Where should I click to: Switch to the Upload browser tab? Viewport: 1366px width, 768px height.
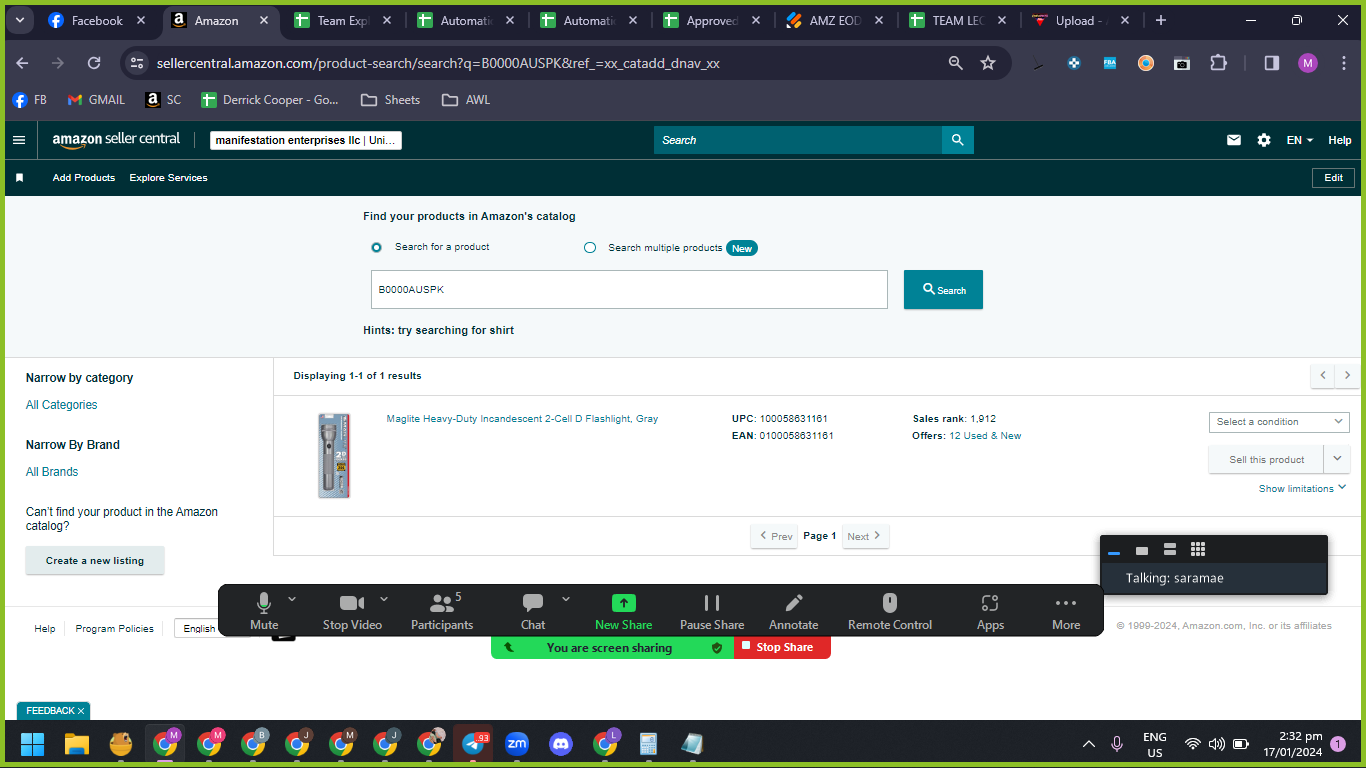[1080, 20]
